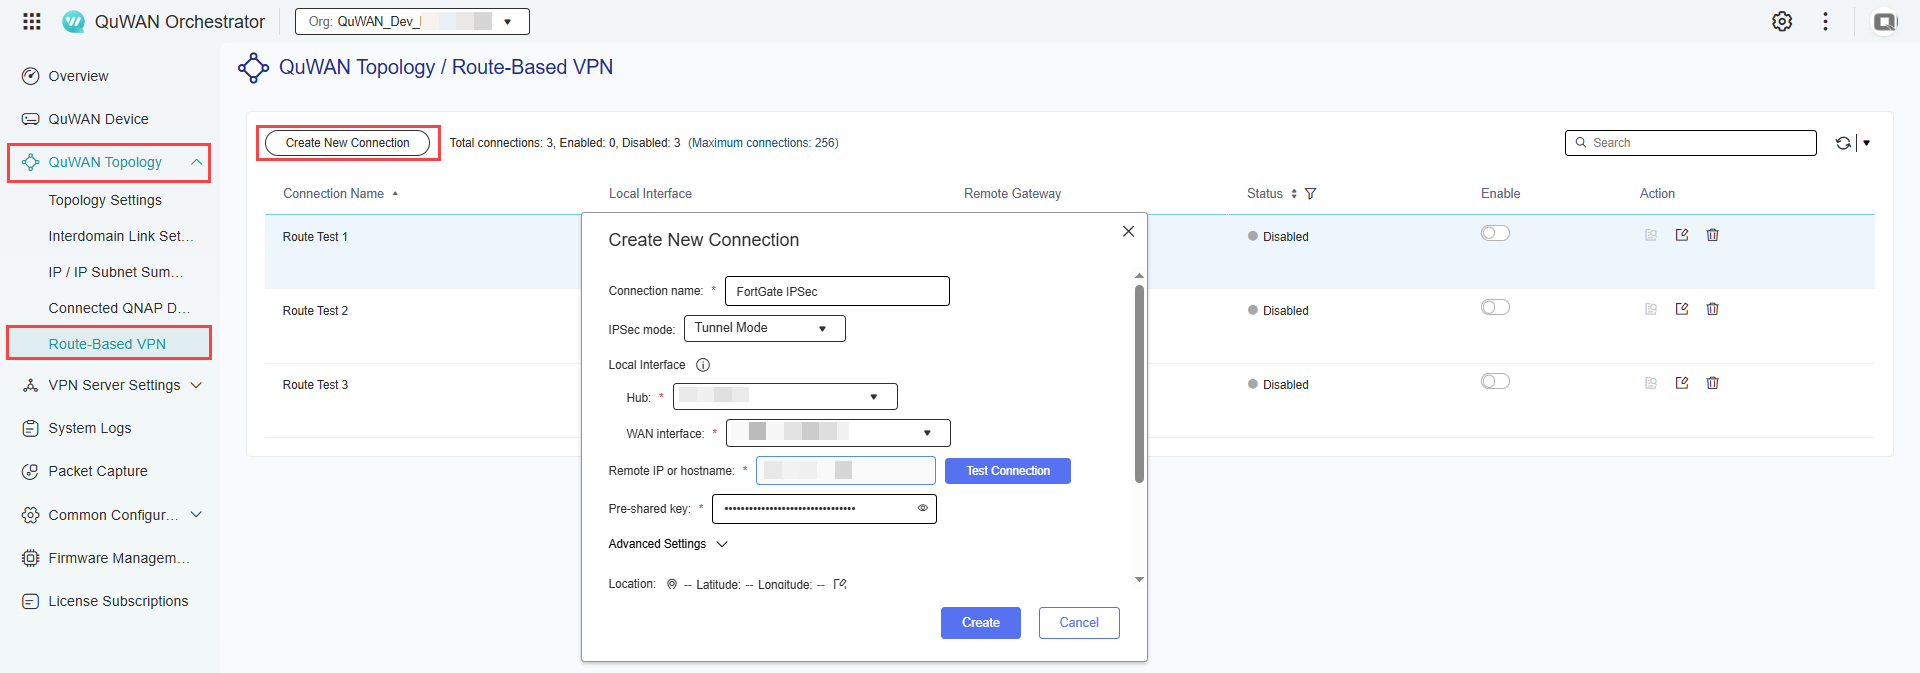The image size is (1920, 673).
Task: Select Route-Based VPN in sidebar
Action: point(108,344)
